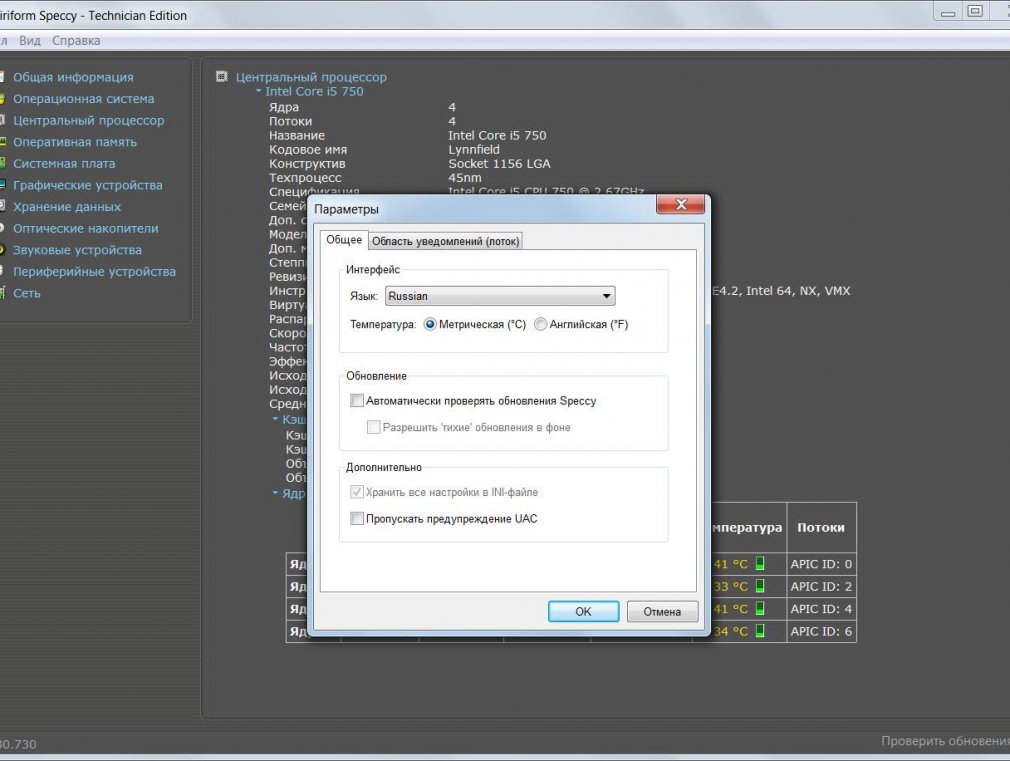Open Оперативная память in sidebar
Screen dimensions: 1010x761
tap(75, 142)
